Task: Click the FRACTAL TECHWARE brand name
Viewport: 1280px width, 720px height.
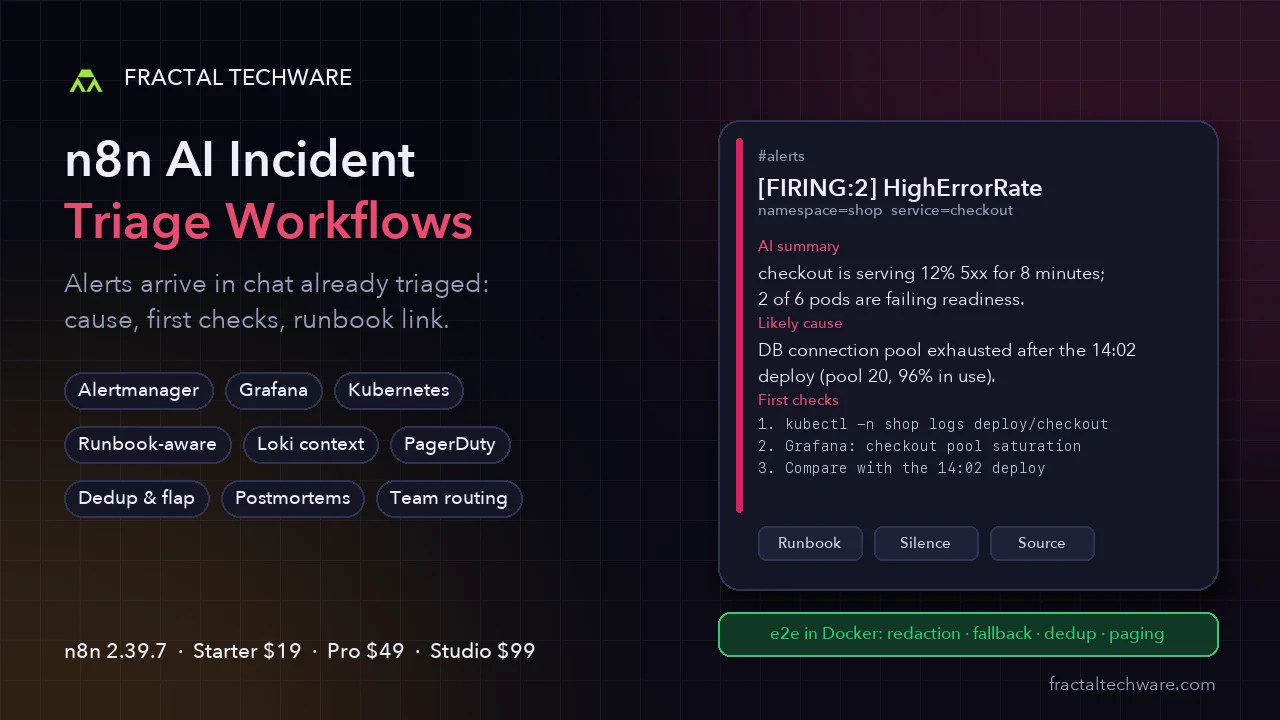Action: [x=238, y=78]
